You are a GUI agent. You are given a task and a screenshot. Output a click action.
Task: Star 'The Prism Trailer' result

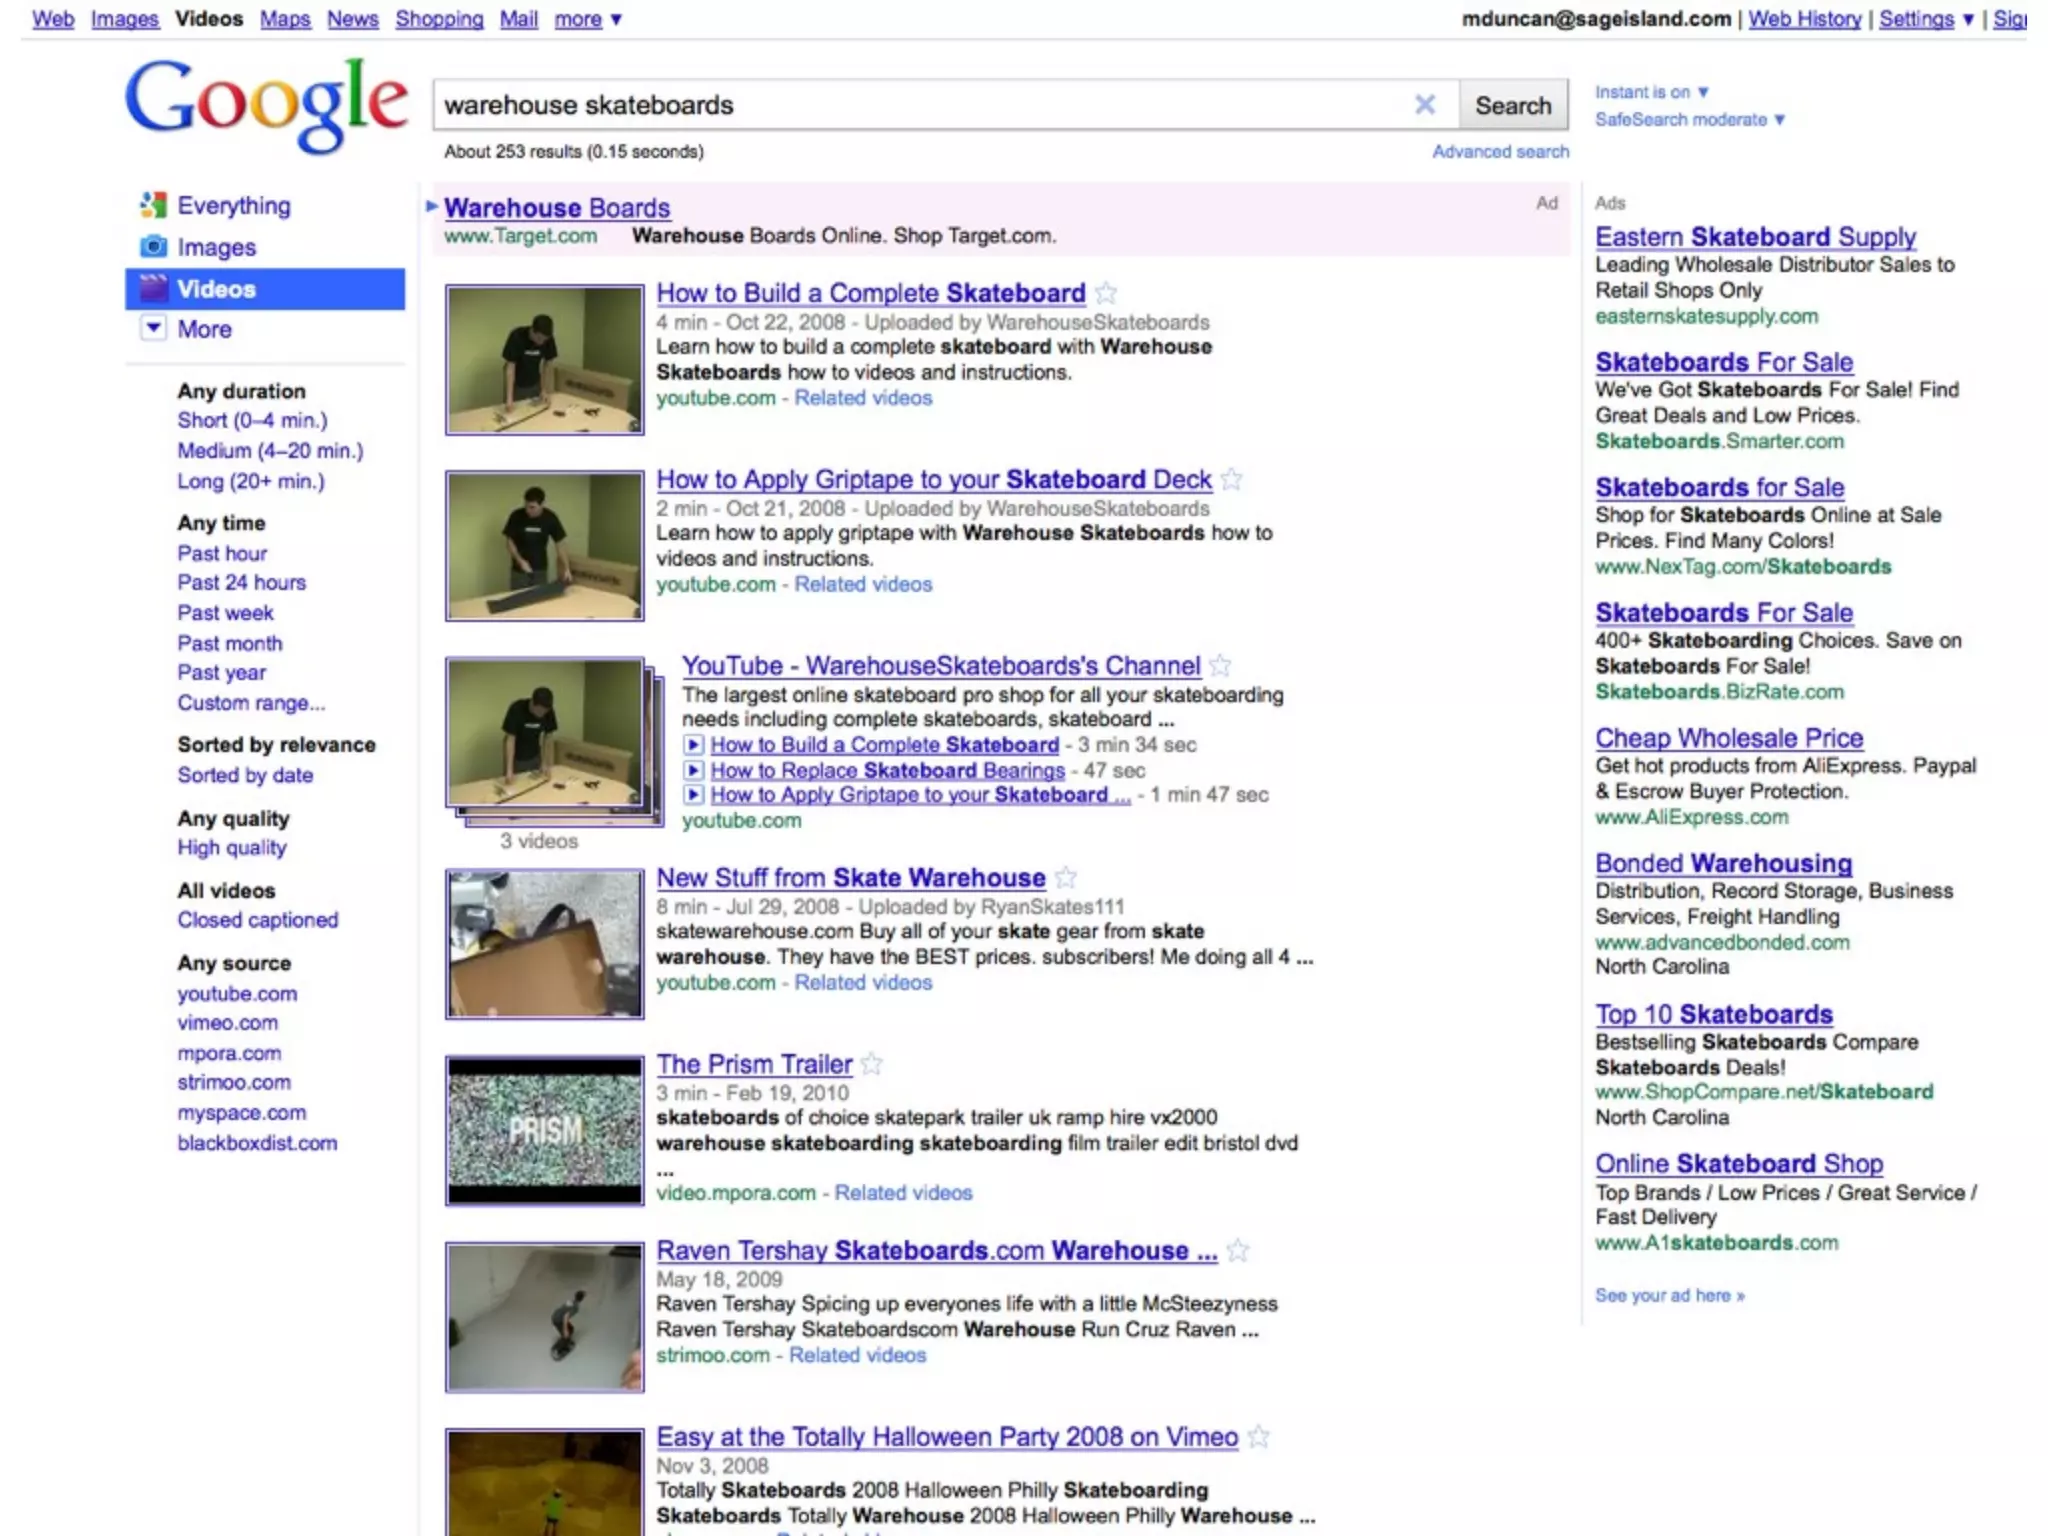(x=872, y=1064)
